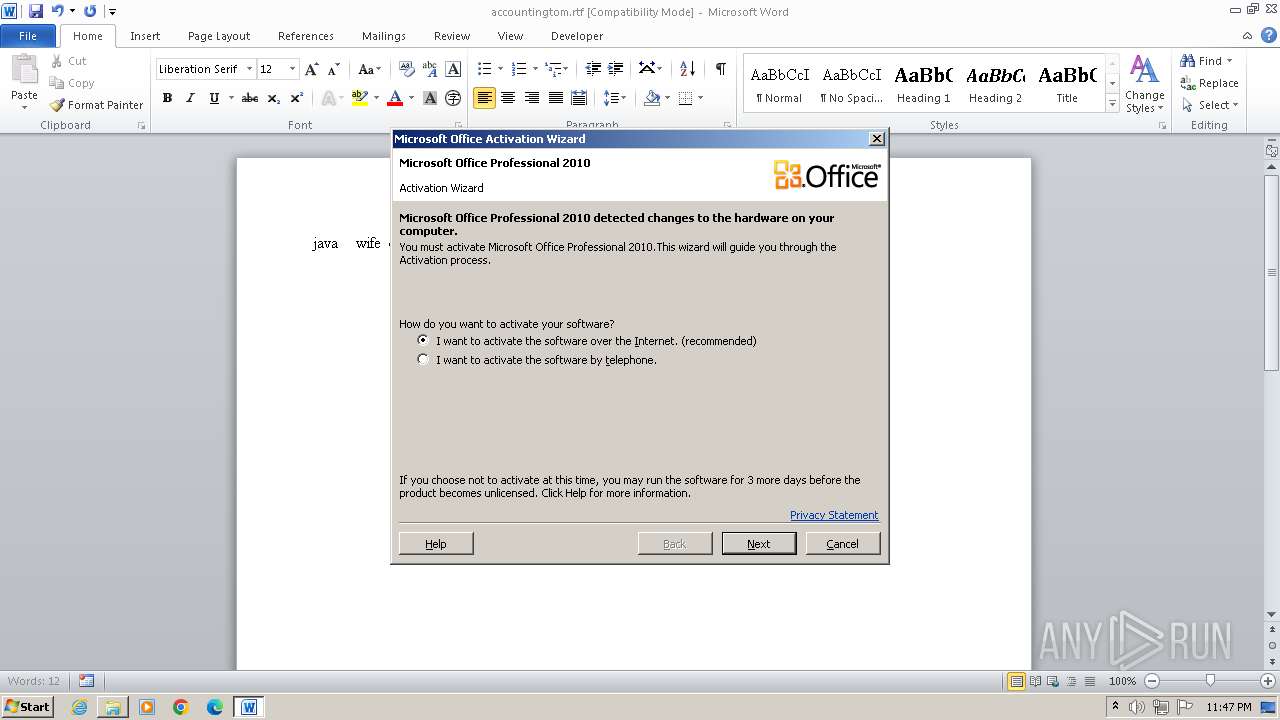Switch to the Page Layout tab
This screenshot has width=1280, height=720.
click(x=219, y=36)
